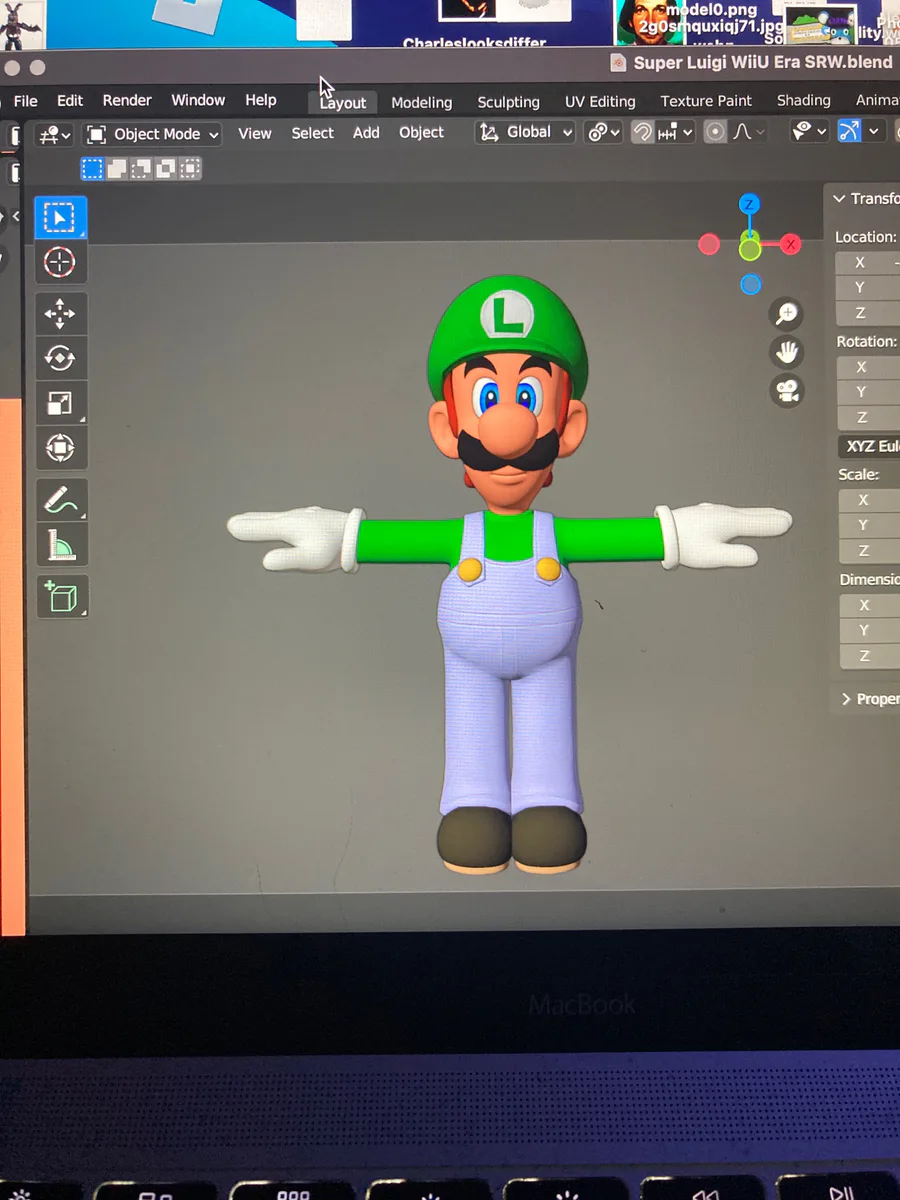Switch to the Sculpting workspace tab

(x=508, y=102)
